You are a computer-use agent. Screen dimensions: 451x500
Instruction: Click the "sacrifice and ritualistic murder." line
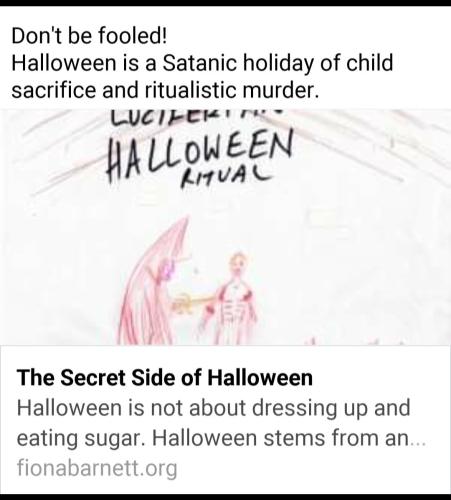click(165, 90)
